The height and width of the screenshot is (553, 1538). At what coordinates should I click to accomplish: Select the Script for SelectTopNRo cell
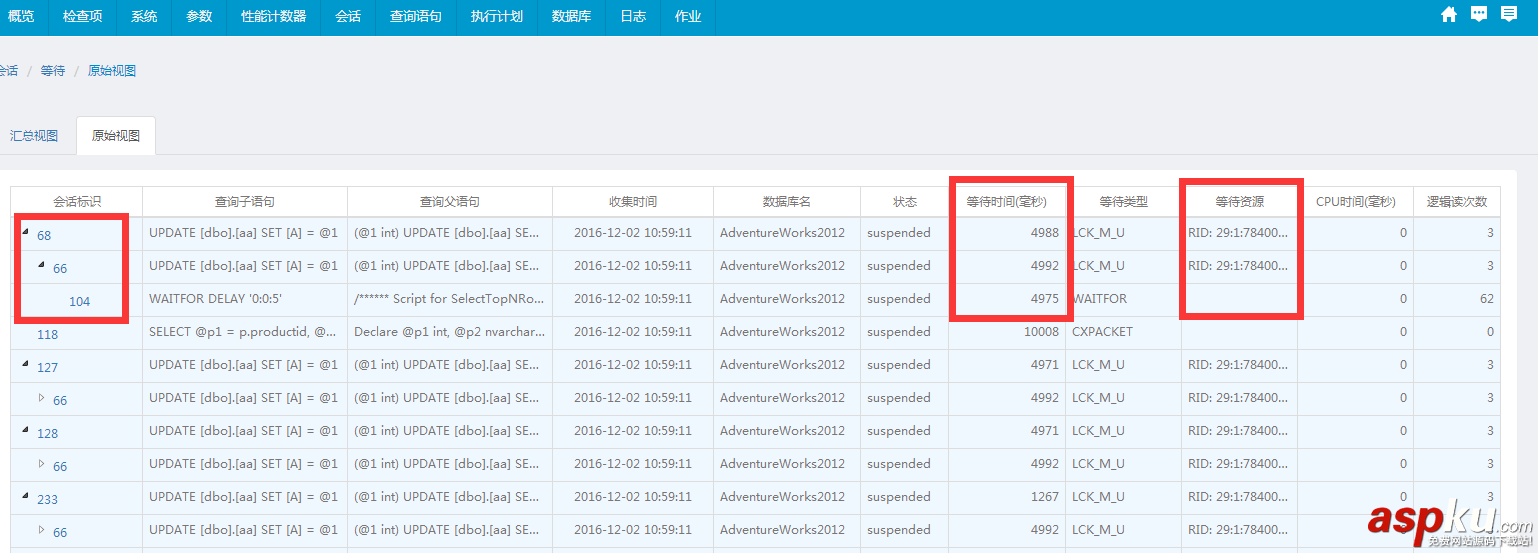[x=450, y=299]
